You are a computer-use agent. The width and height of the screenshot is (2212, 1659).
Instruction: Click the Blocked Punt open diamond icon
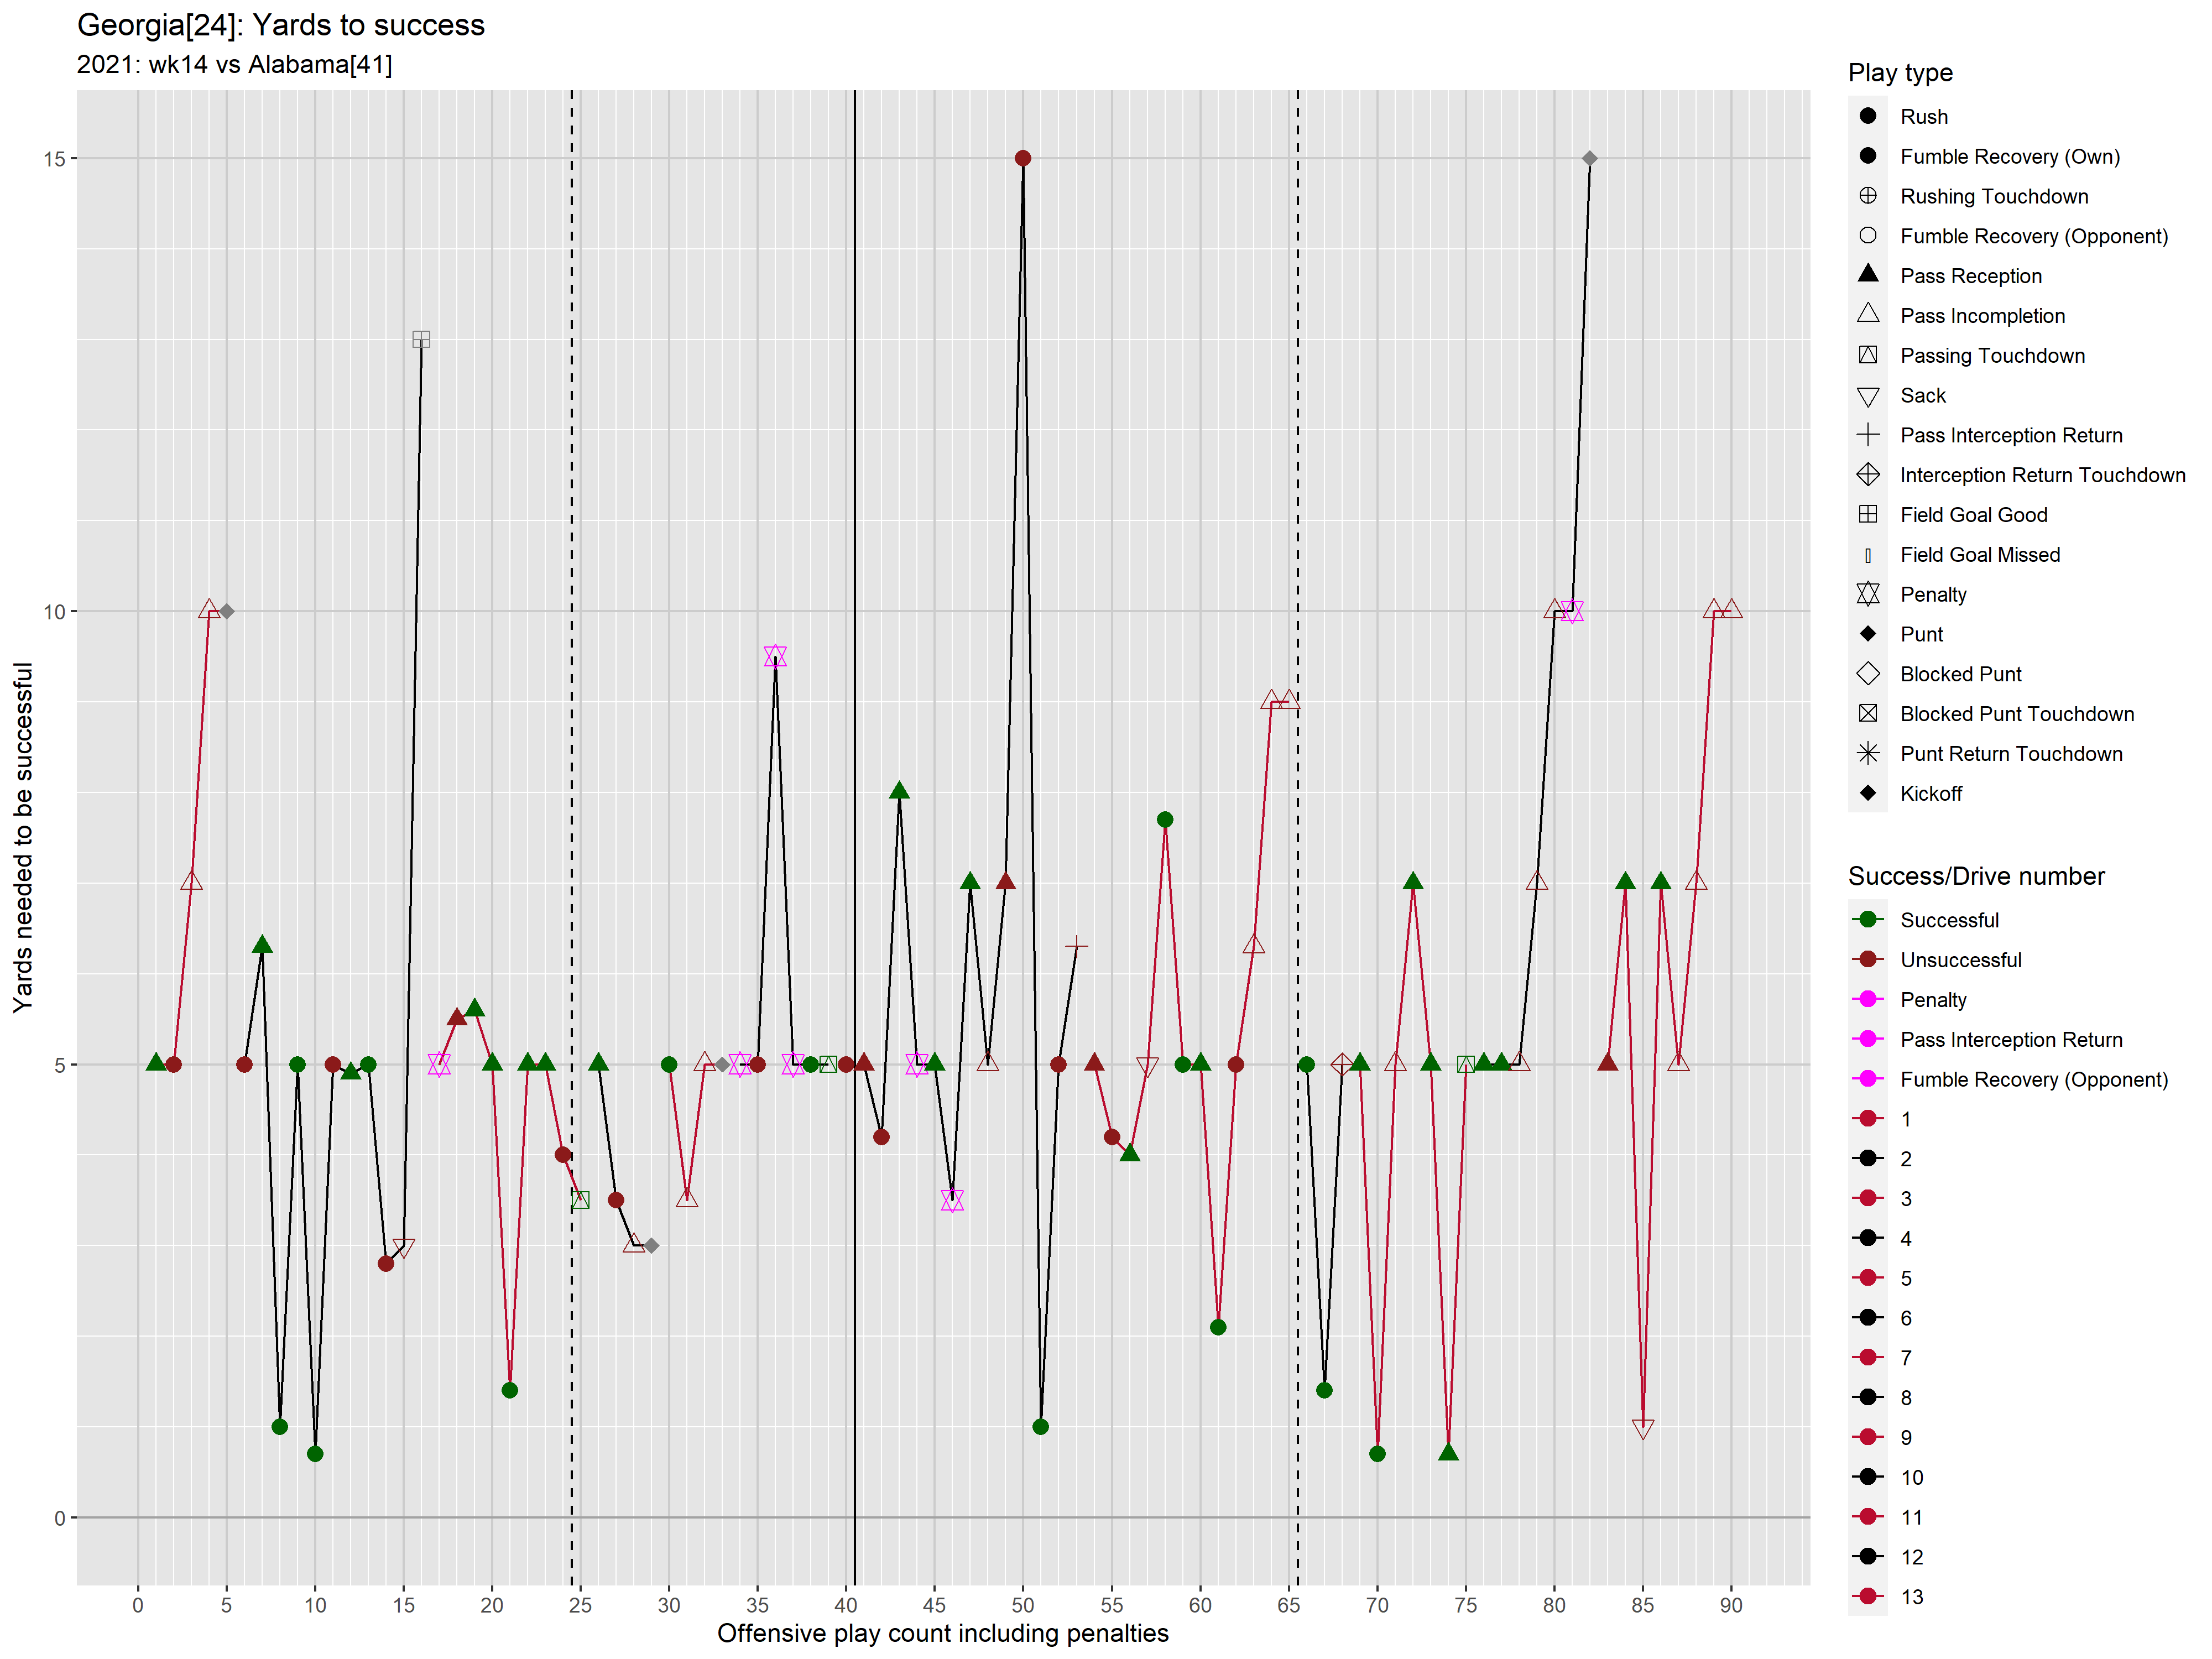[x=1867, y=674]
